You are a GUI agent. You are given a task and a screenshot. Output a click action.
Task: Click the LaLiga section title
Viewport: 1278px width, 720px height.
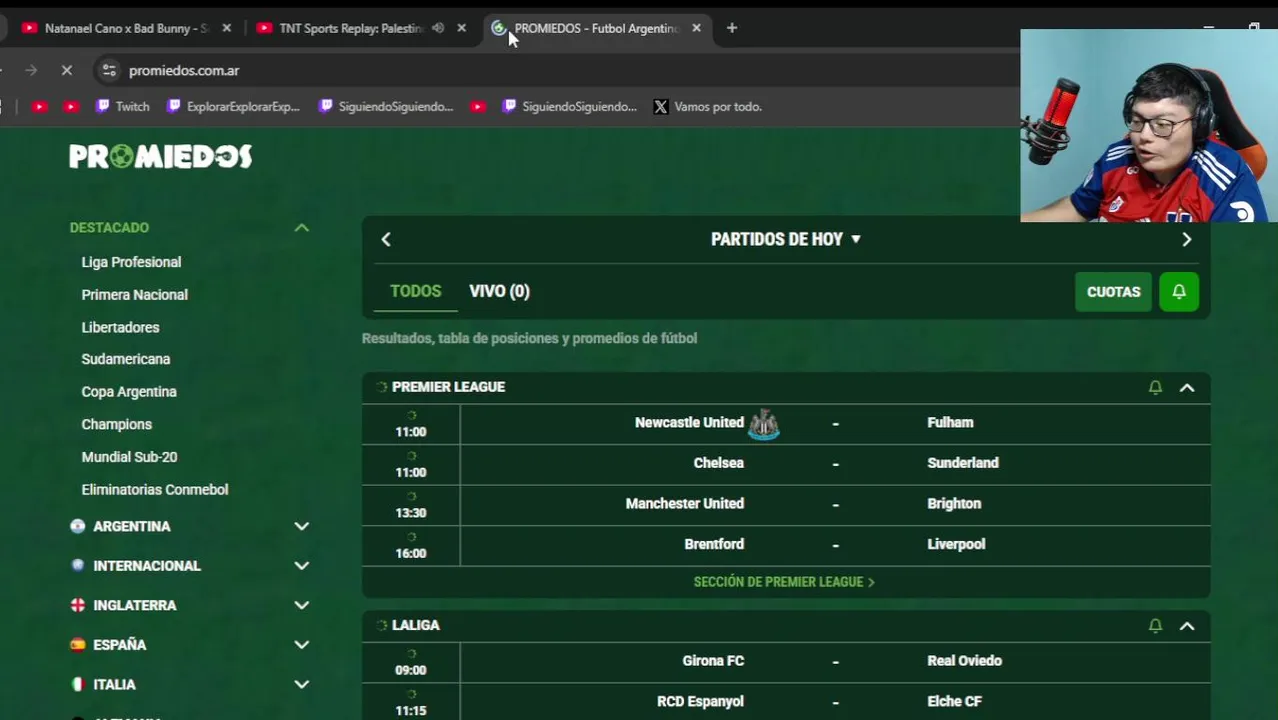click(415, 625)
